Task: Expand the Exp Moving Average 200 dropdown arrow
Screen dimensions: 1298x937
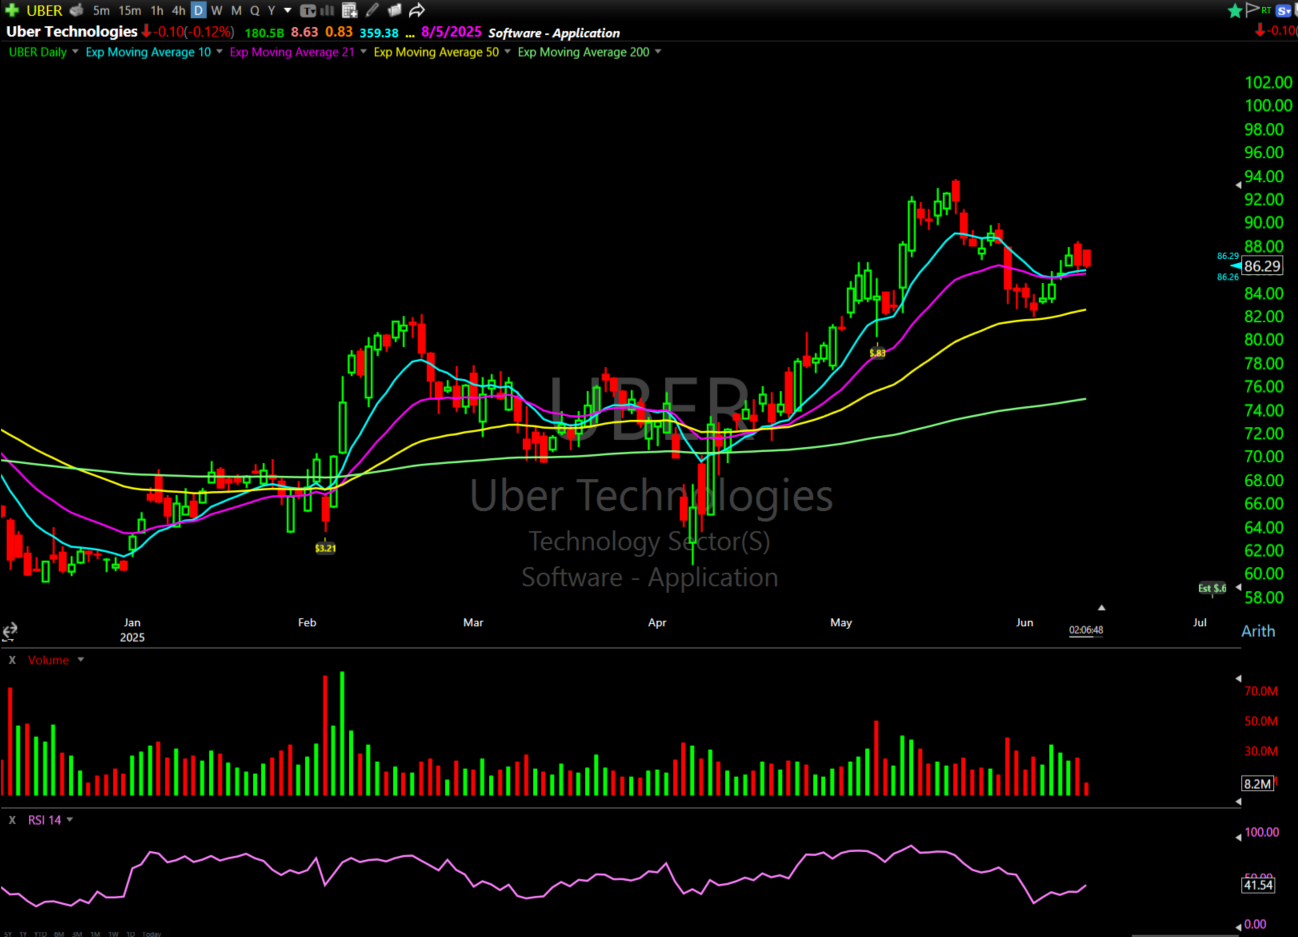Action: (x=657, y=52)
